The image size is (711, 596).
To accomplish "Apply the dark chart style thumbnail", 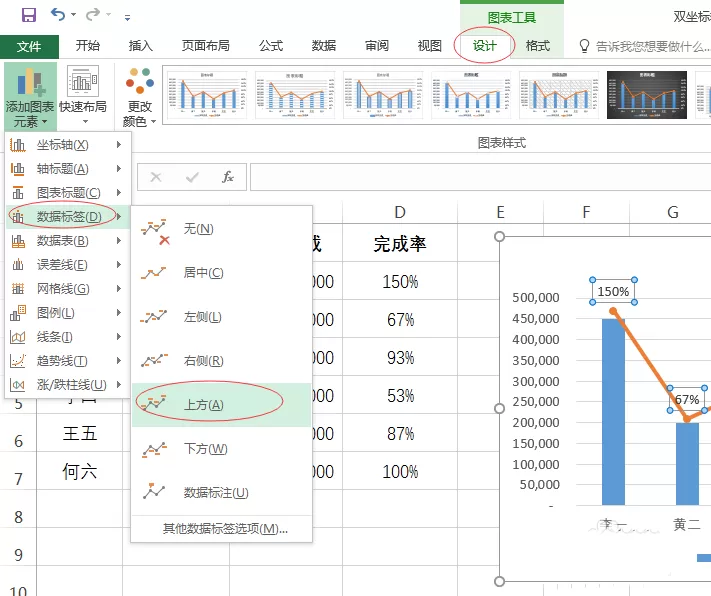I will coord(647,95).
